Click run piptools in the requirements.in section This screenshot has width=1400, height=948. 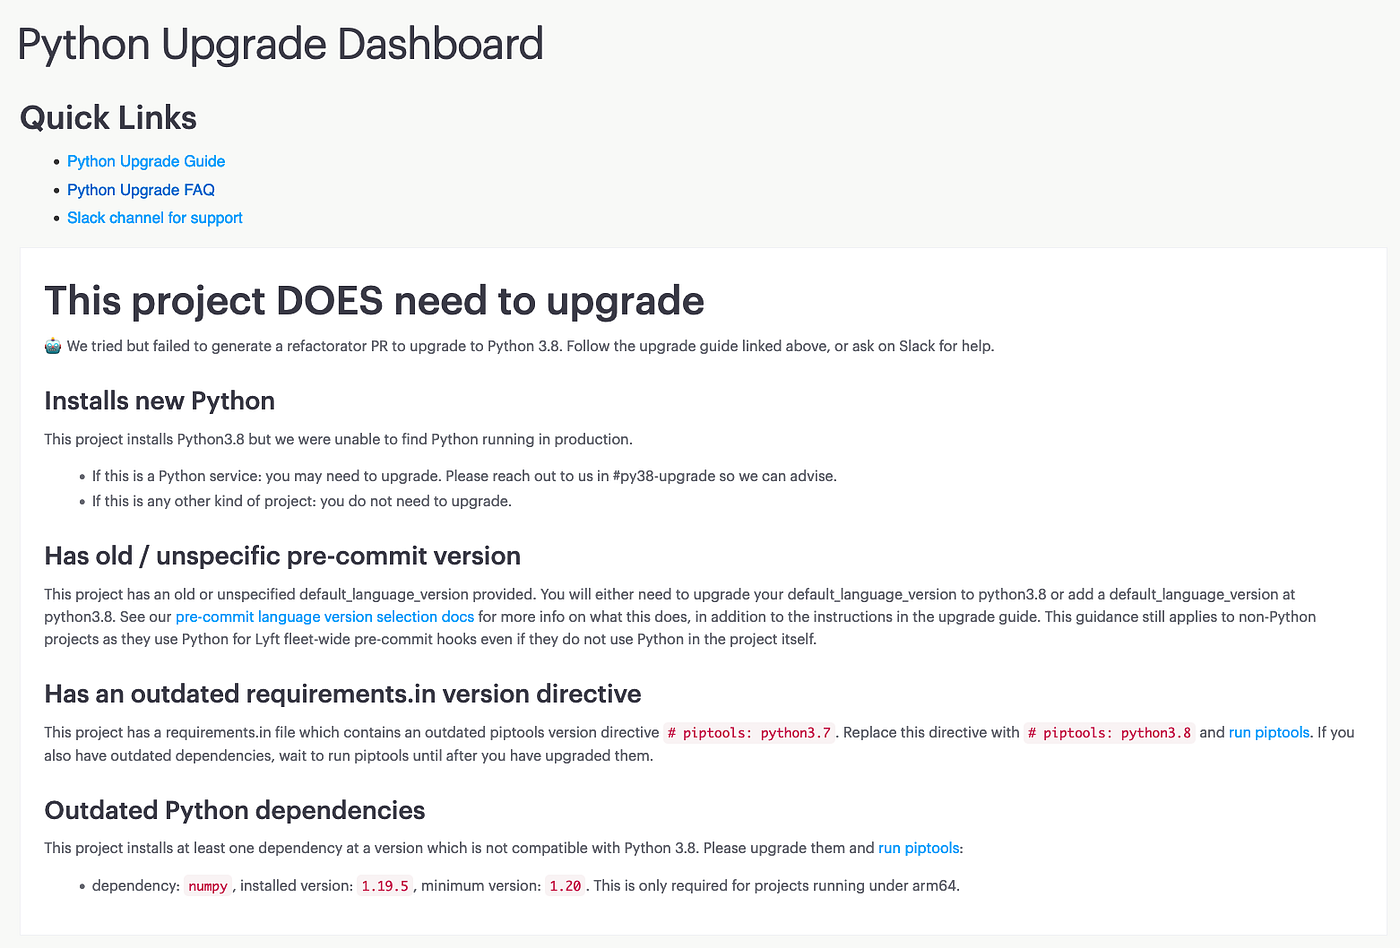[1269, 732]
